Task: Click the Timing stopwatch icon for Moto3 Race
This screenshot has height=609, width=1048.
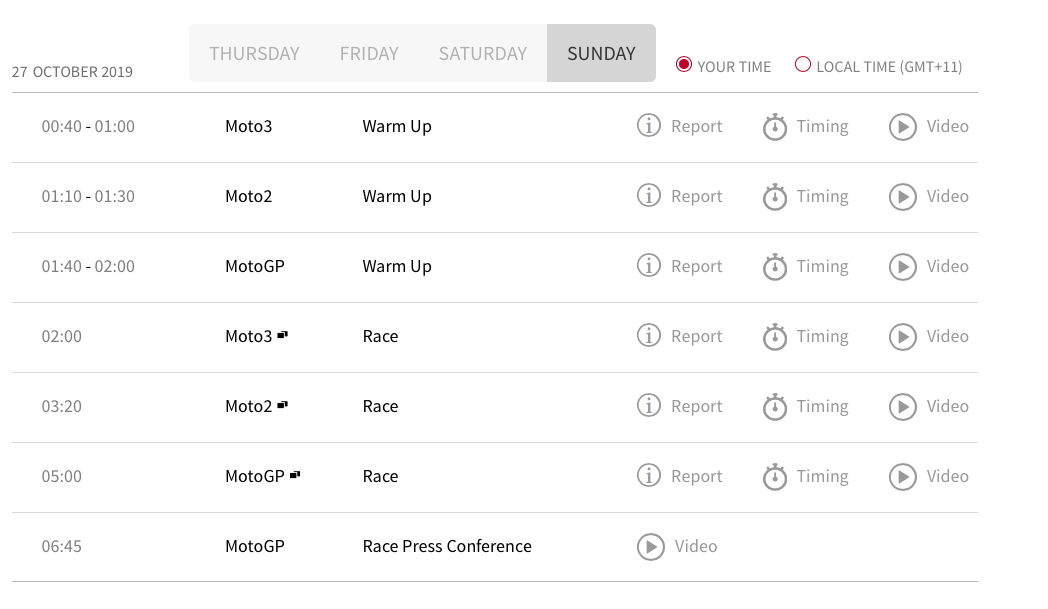Action: tap(775, 336)
